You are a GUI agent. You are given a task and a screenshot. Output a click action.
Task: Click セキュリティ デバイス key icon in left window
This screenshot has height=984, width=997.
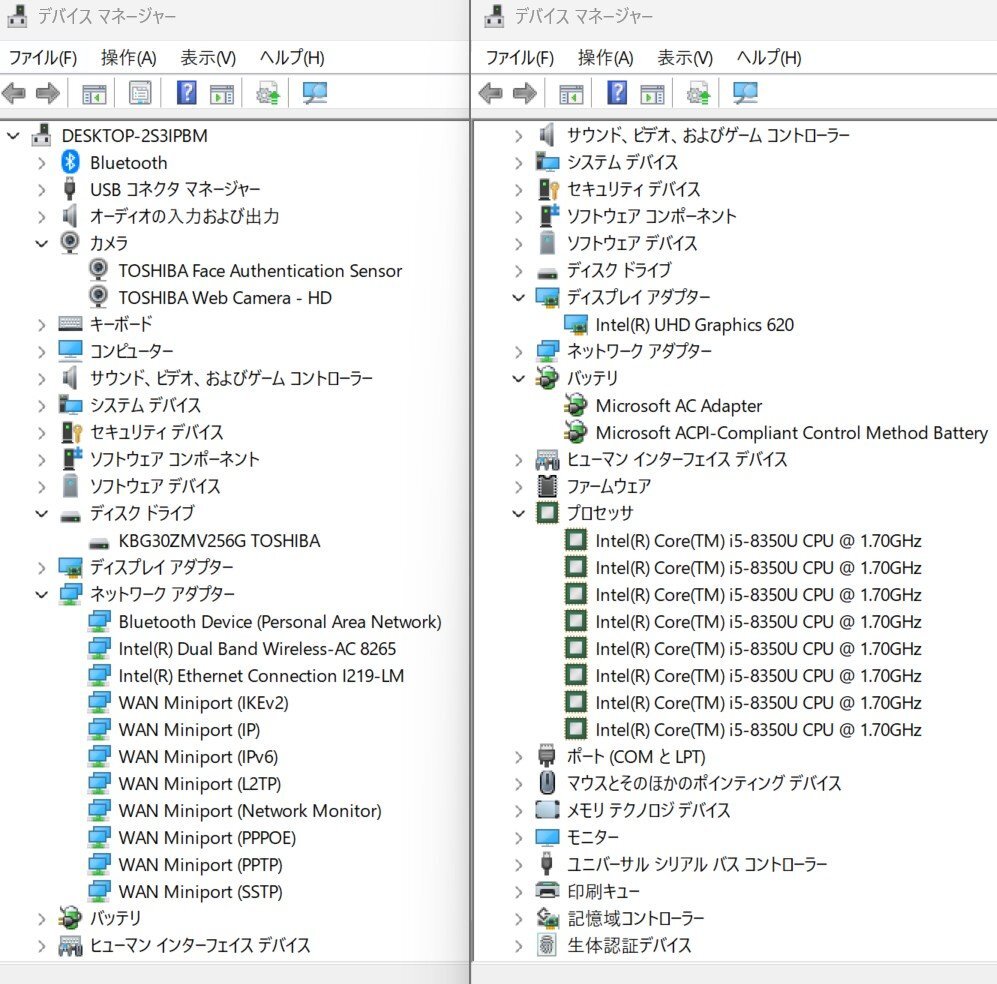71,432
